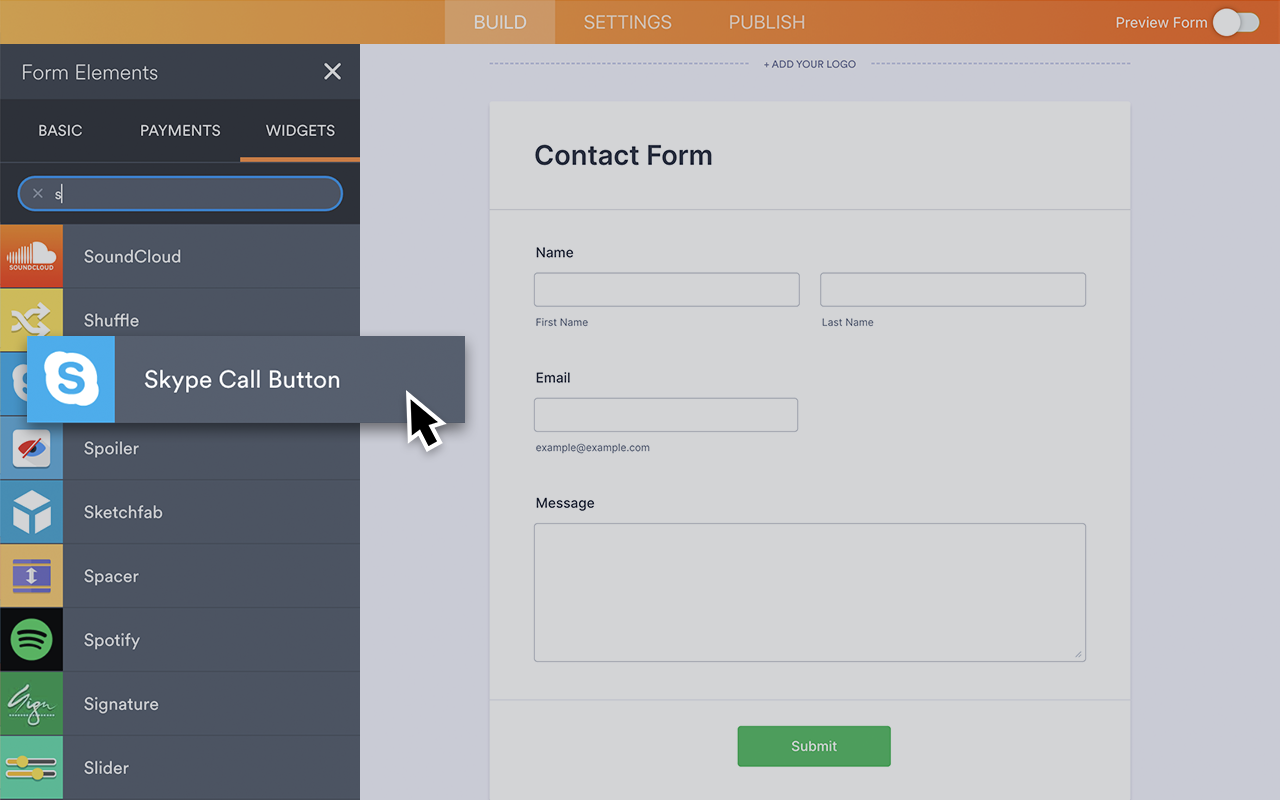Focus the Message text area
The height and width of the screenshot is (800, 1280).
[x=809, y=592]
